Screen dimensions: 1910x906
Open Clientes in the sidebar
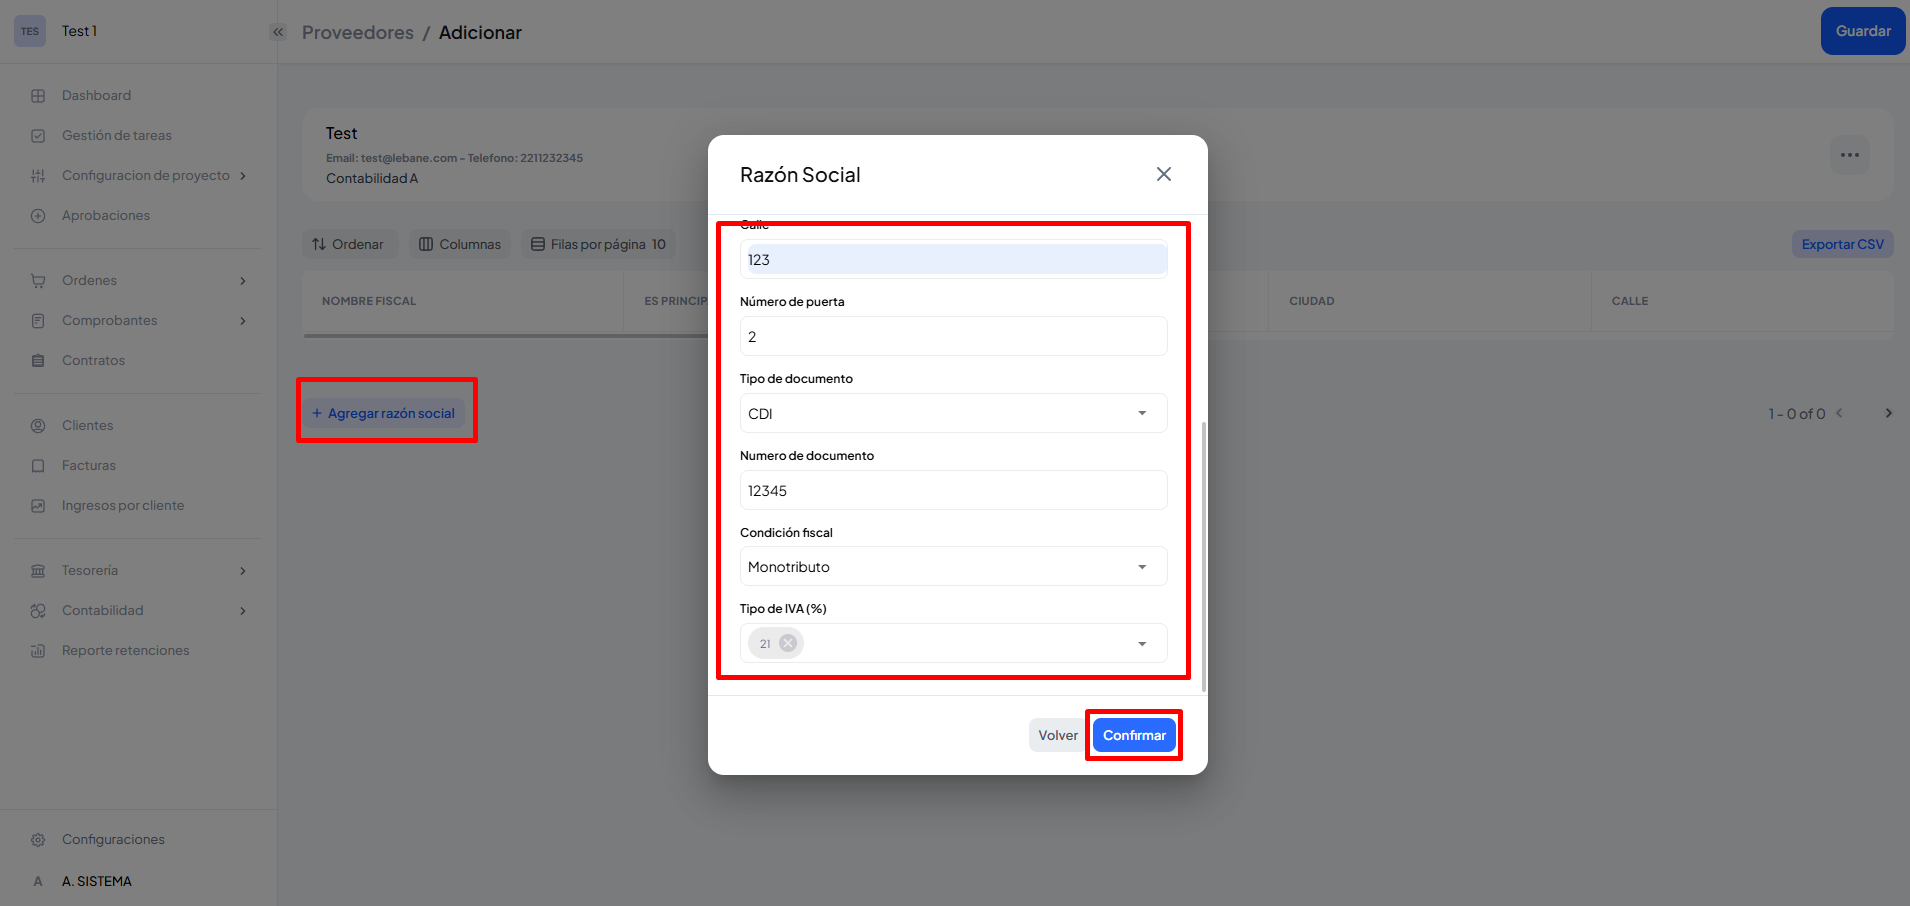click(87, 426)
